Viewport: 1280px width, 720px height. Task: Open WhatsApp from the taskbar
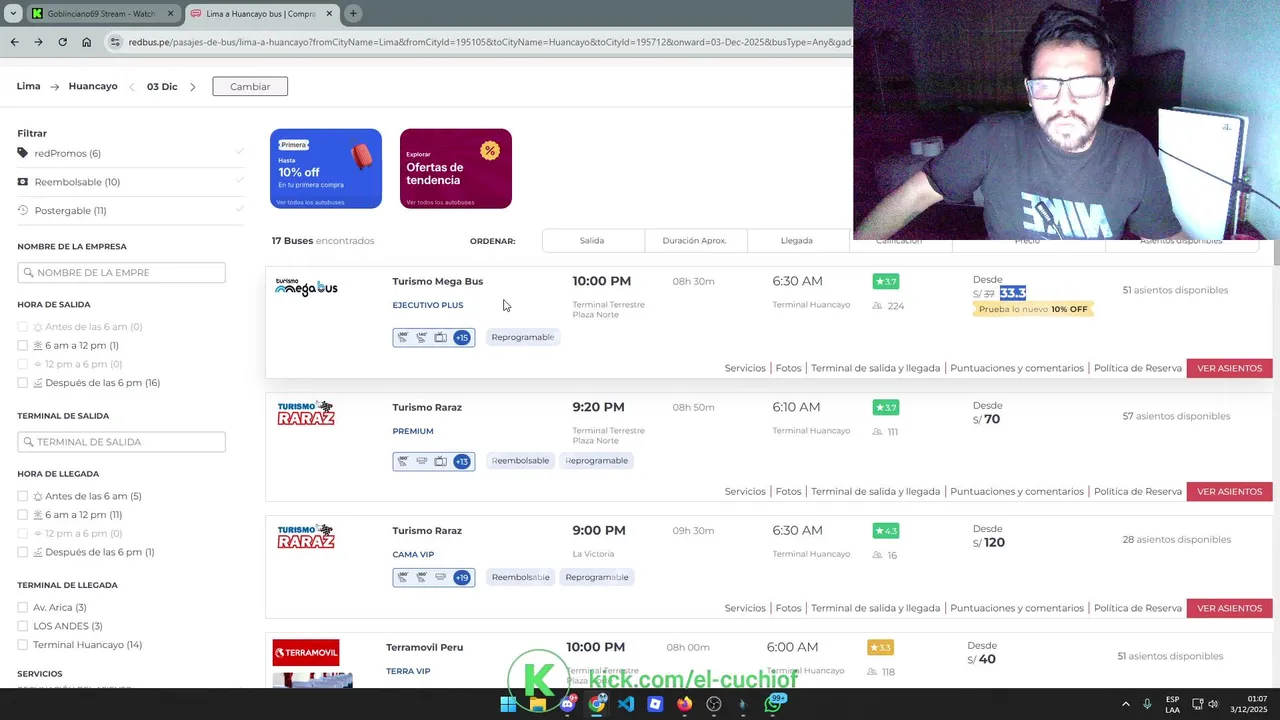tap(772, 704)
